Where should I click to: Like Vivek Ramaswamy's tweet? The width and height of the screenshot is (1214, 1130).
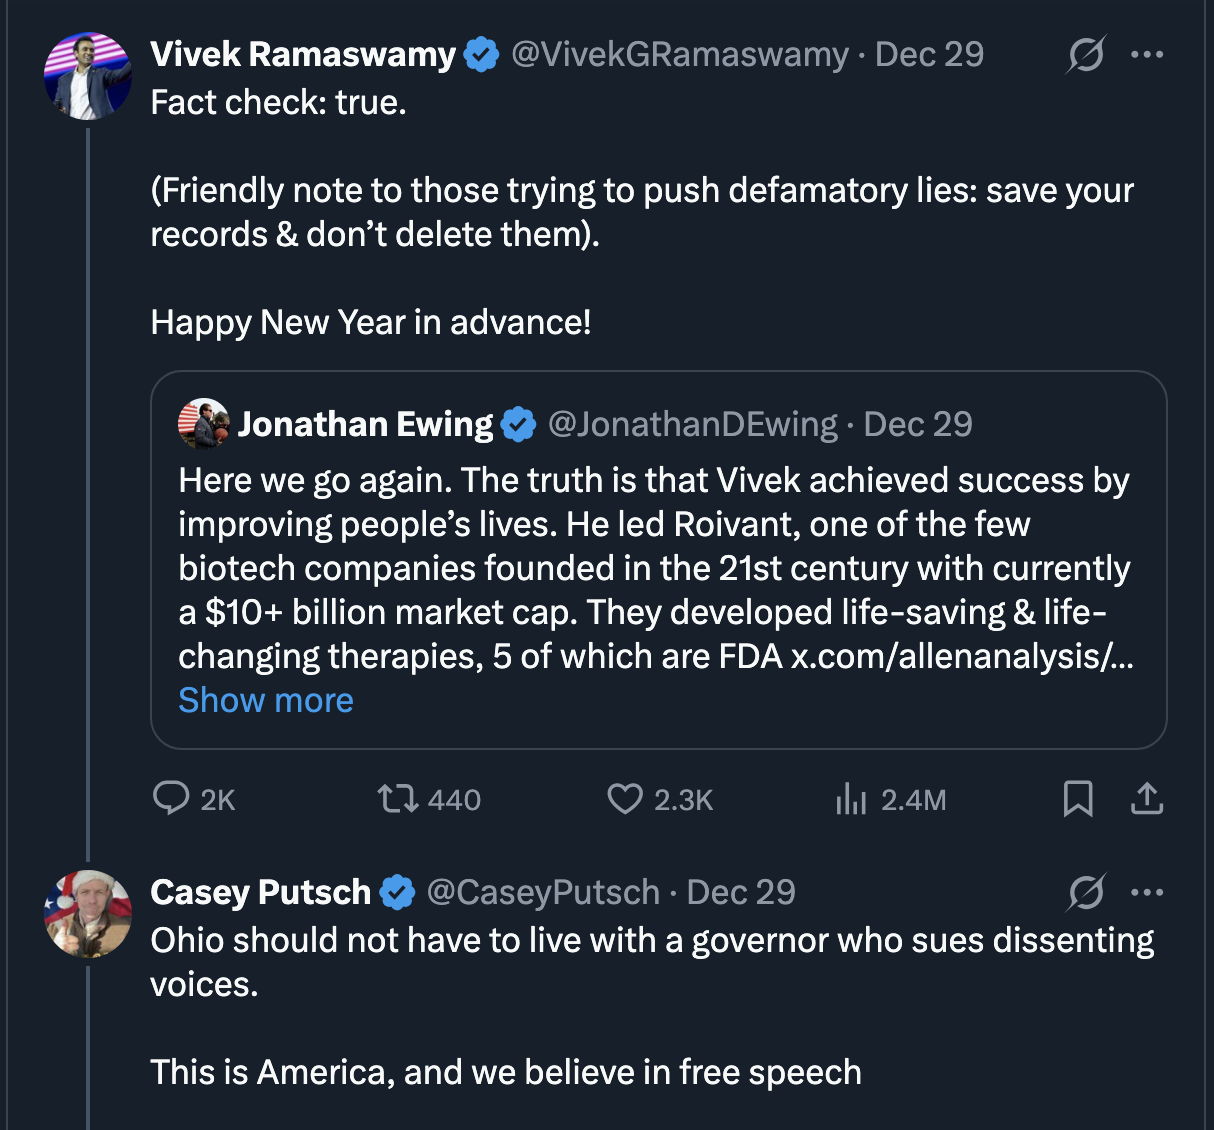625,799
